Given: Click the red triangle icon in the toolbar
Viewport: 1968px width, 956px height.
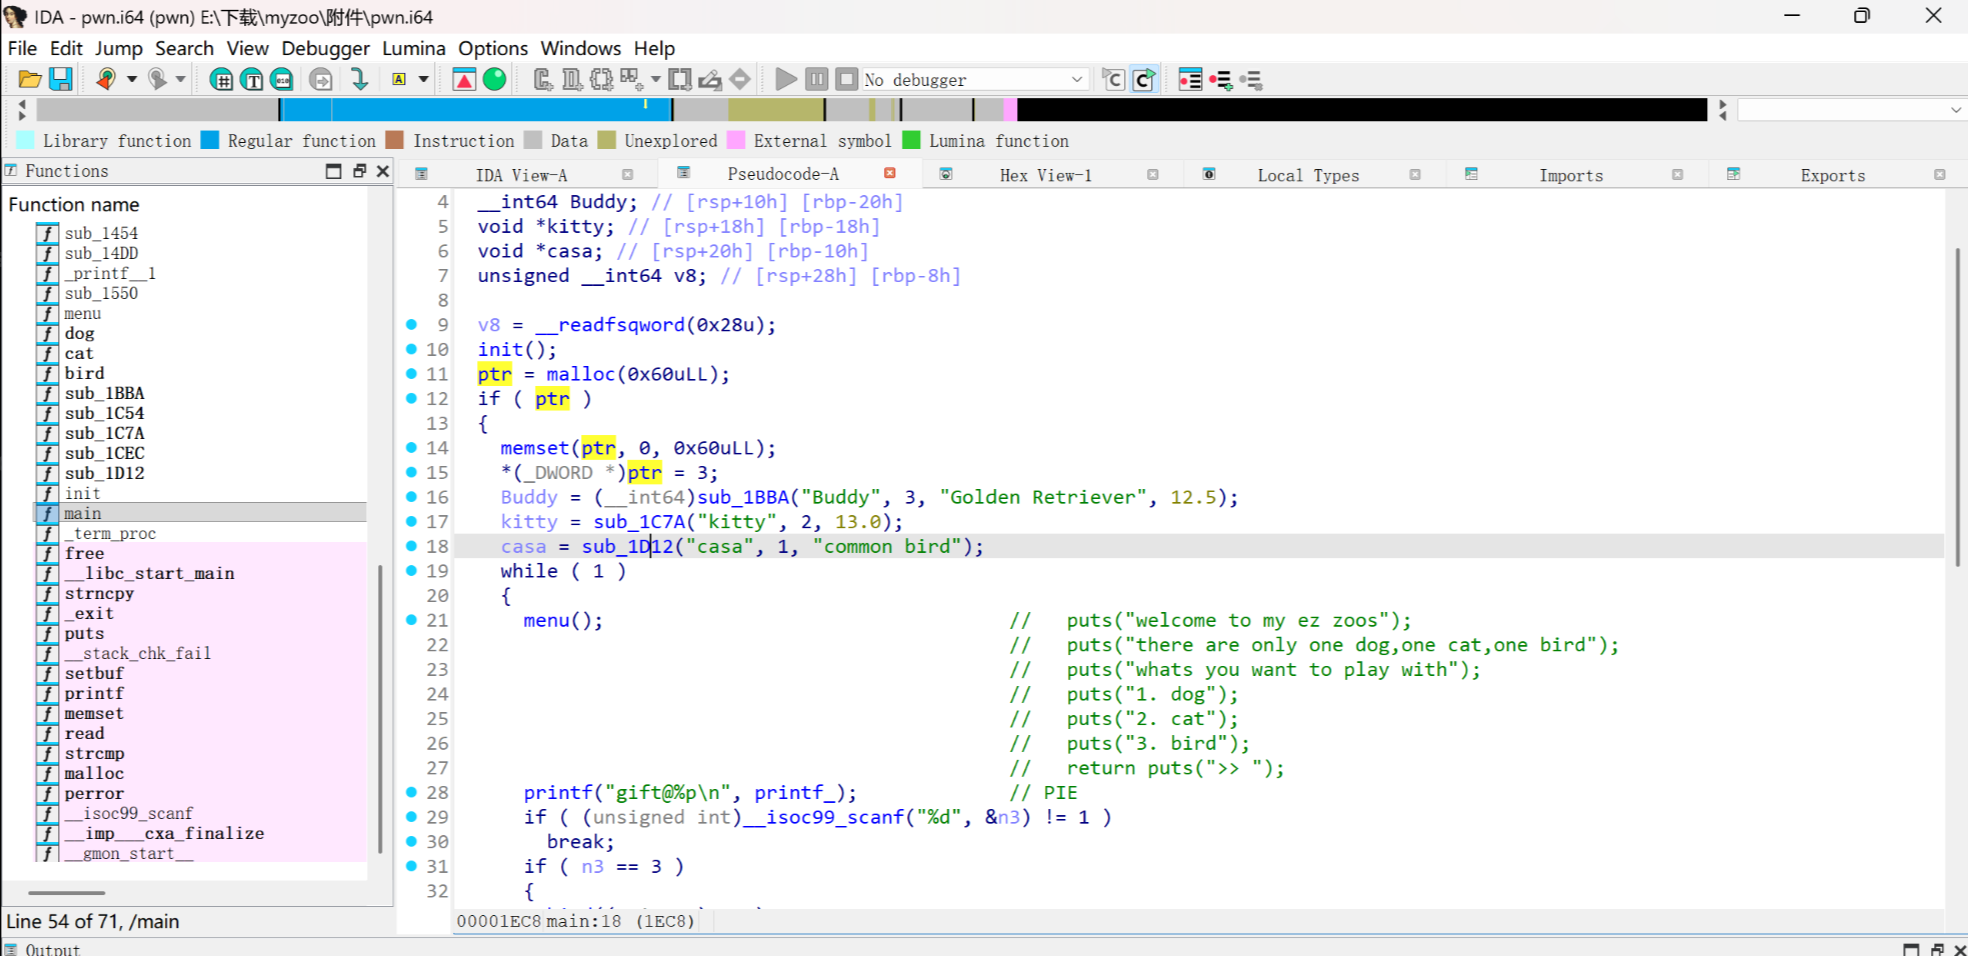Looking at the screenshot, I should click(463, 79).
